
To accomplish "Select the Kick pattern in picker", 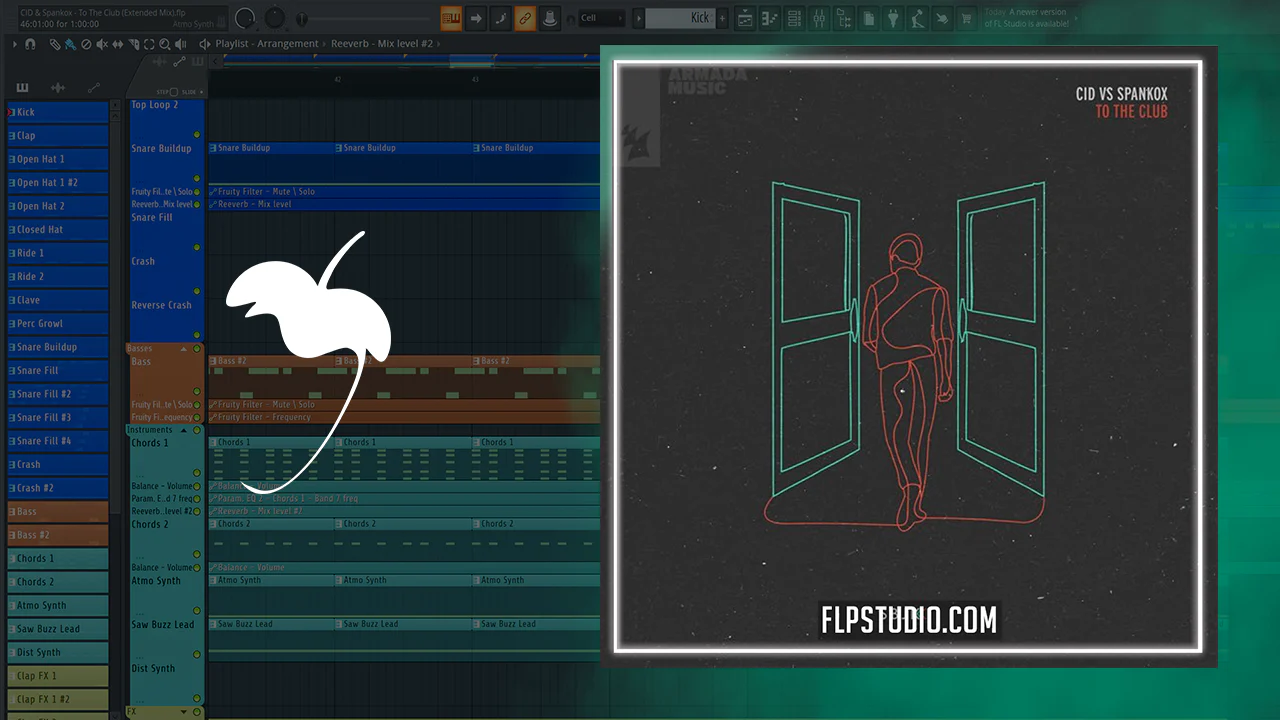I will click(x=57, y=112).
